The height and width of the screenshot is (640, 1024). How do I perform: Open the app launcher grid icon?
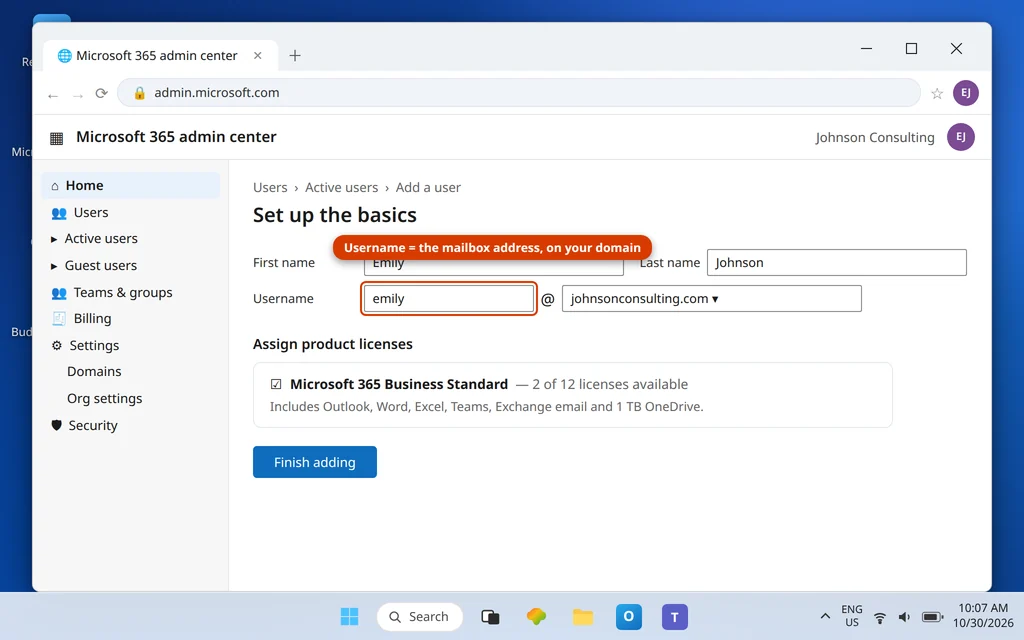click(57, 138)
